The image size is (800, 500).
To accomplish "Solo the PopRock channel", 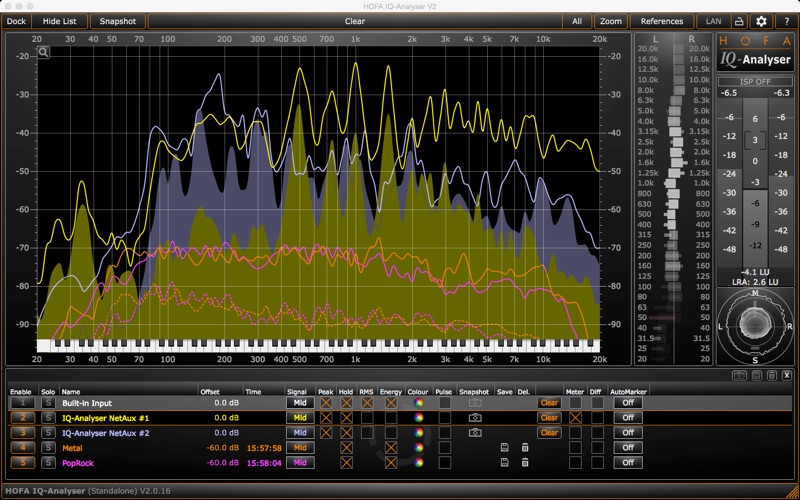I will pos(48,463).
